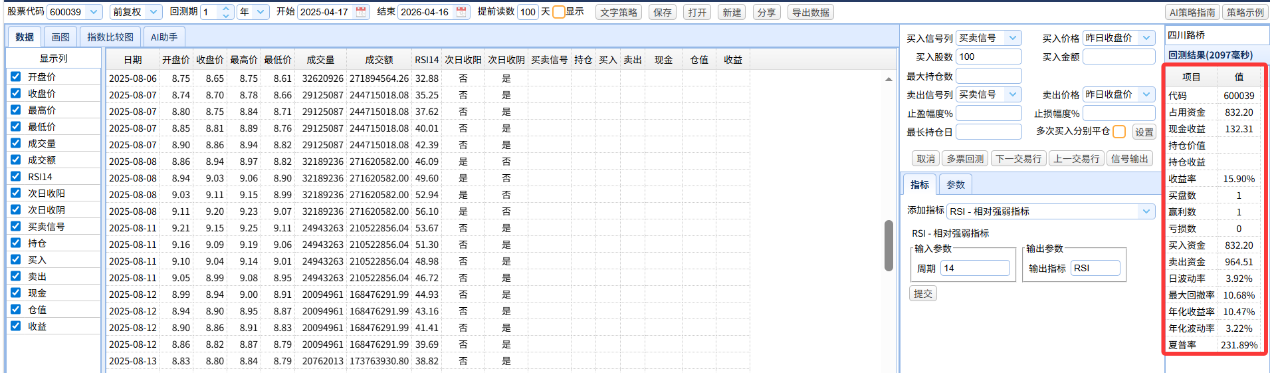Toggle the 收盘价 column checkbox
Image resolution: width=1270 pixels, height=373 pixels.
coord(15,93)
